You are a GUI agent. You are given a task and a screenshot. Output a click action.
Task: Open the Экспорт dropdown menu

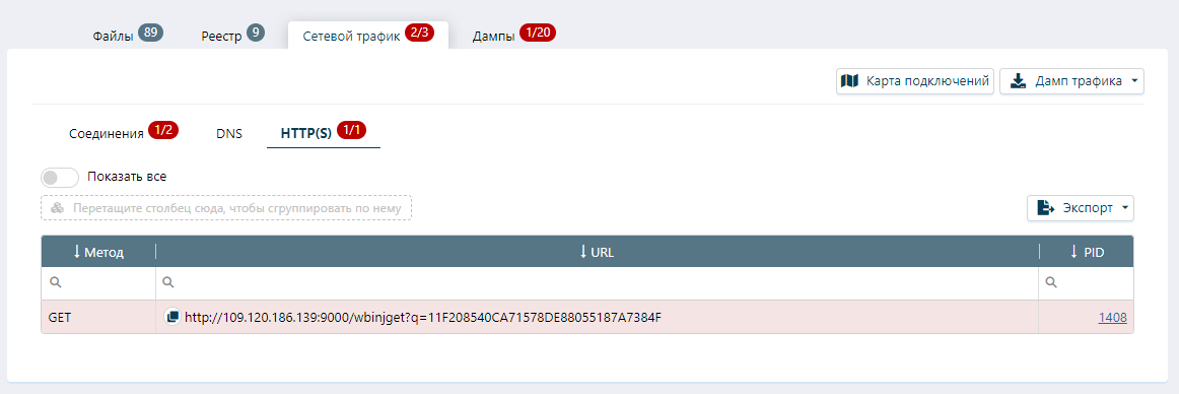(1080, 208)
